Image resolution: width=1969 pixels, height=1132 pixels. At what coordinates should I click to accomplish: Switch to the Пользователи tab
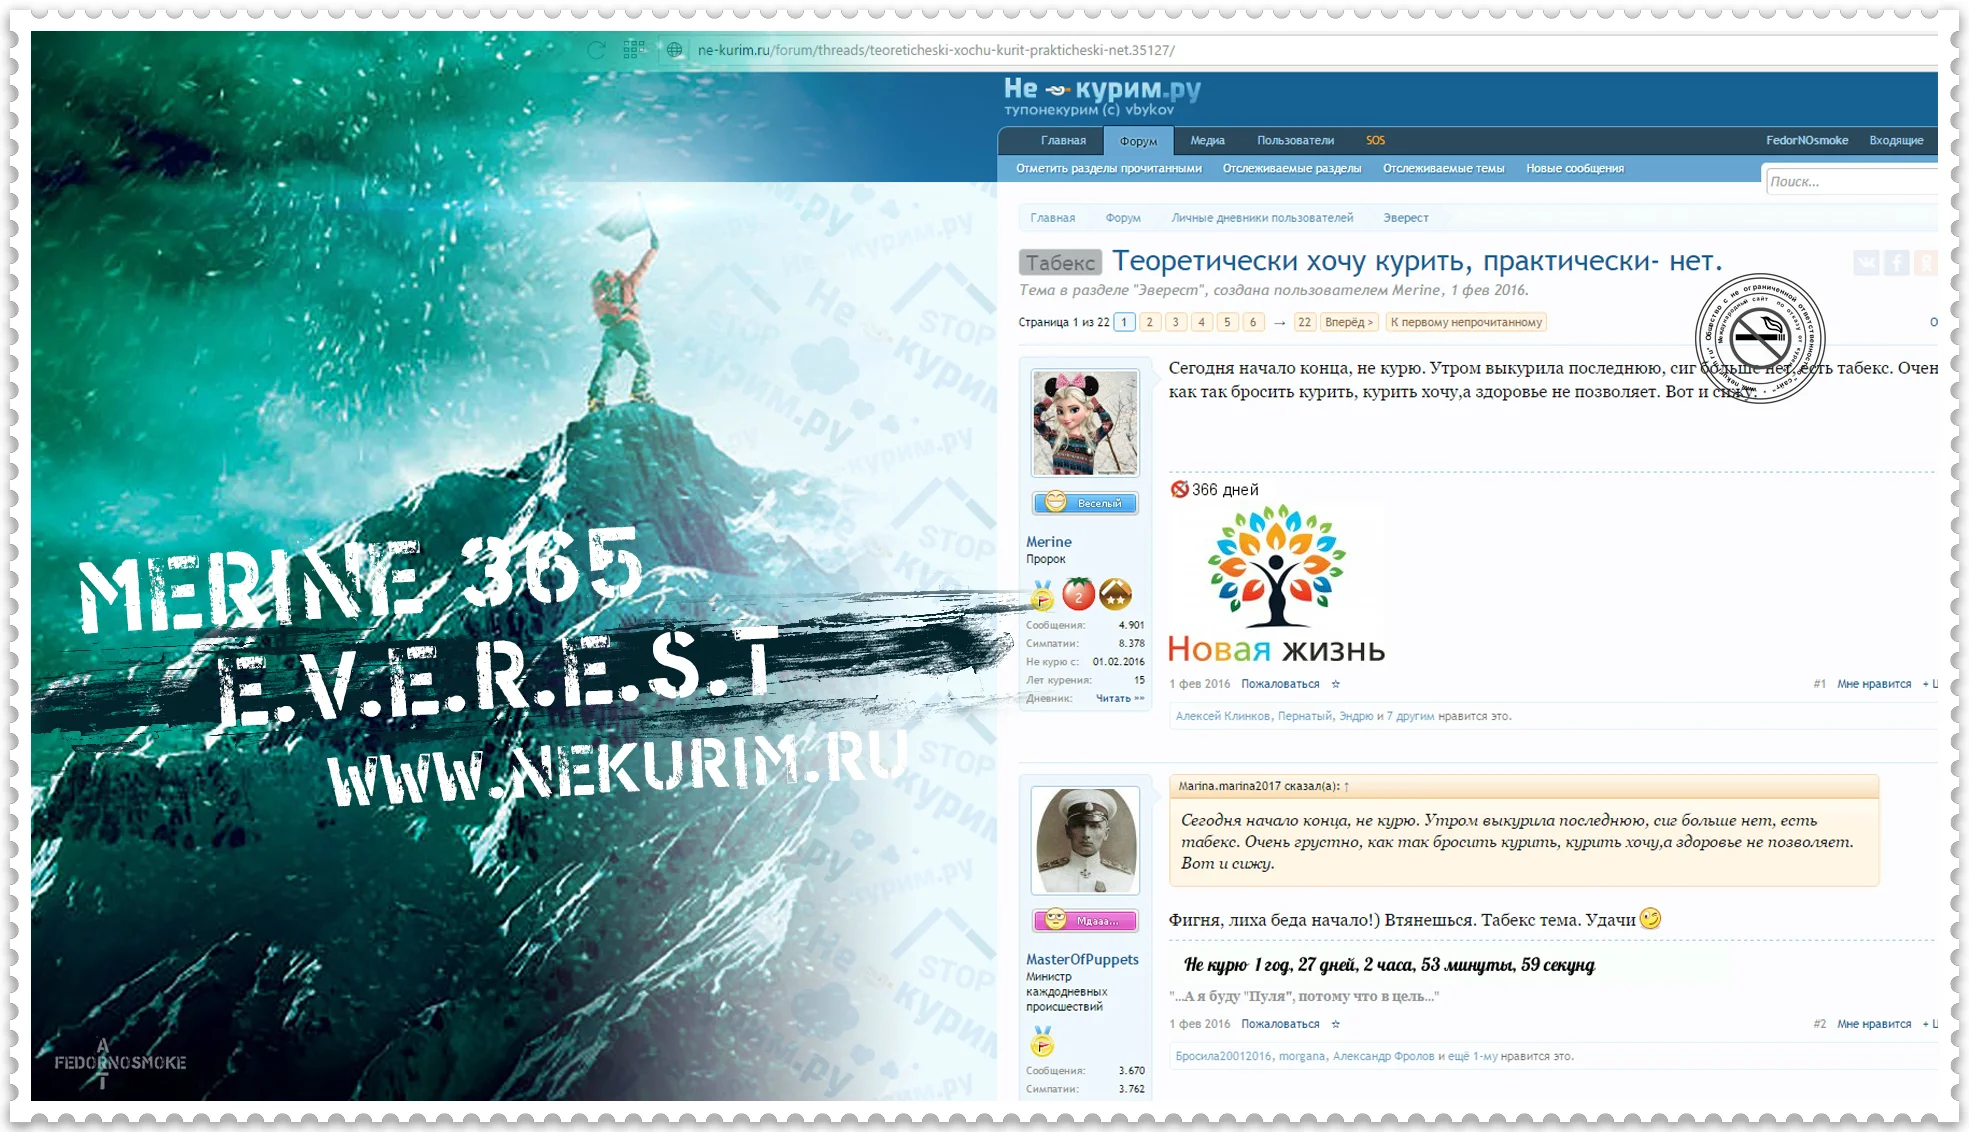pyautogui.click(x=1295, y=140)
